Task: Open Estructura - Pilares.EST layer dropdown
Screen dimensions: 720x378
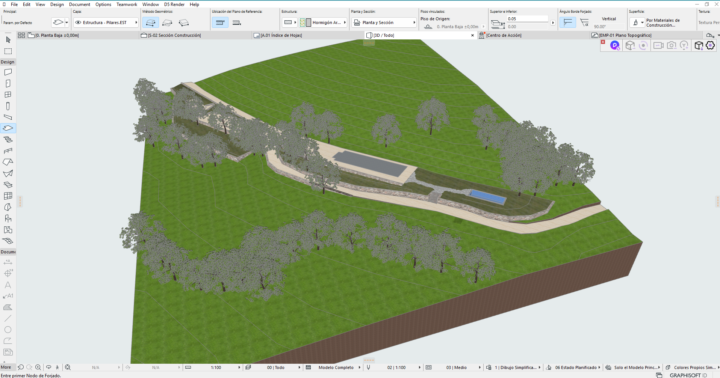Action: click(x=106, y=23)
